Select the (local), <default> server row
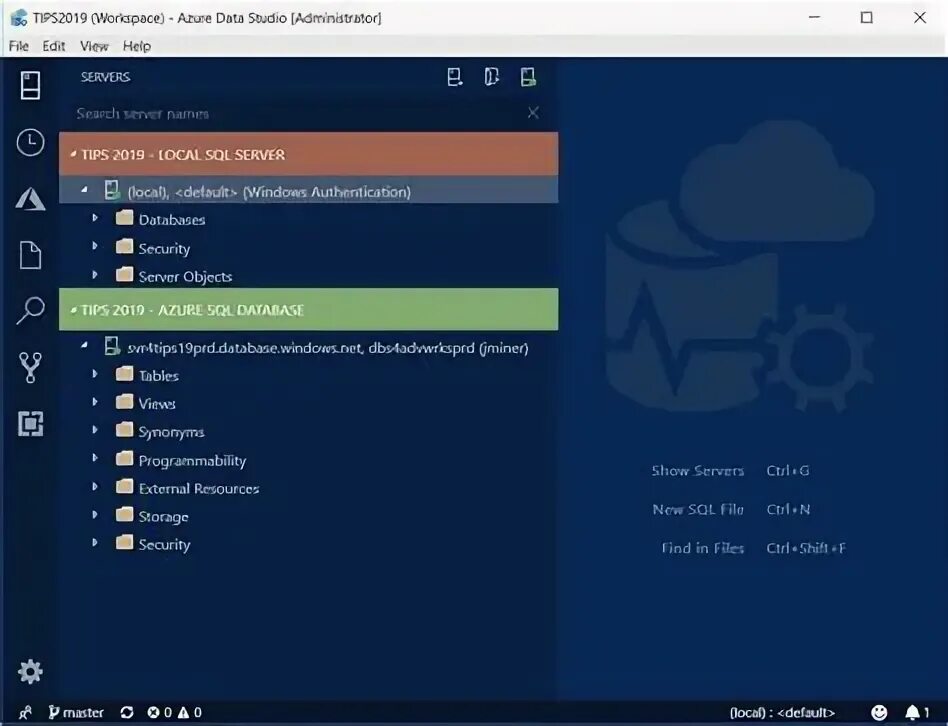 pyautogui.click(x=308, y=191)
